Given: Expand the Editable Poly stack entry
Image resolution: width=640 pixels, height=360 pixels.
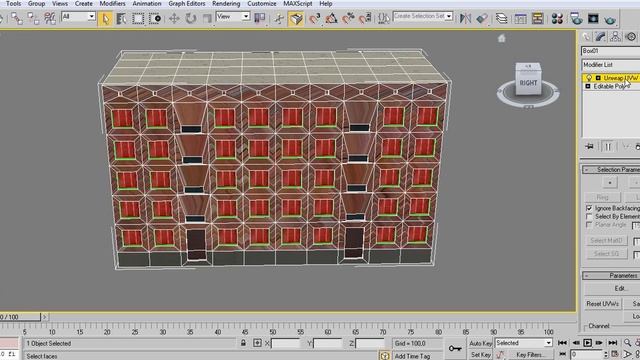Looking at the screenshot, I should (x=588, y=86).
